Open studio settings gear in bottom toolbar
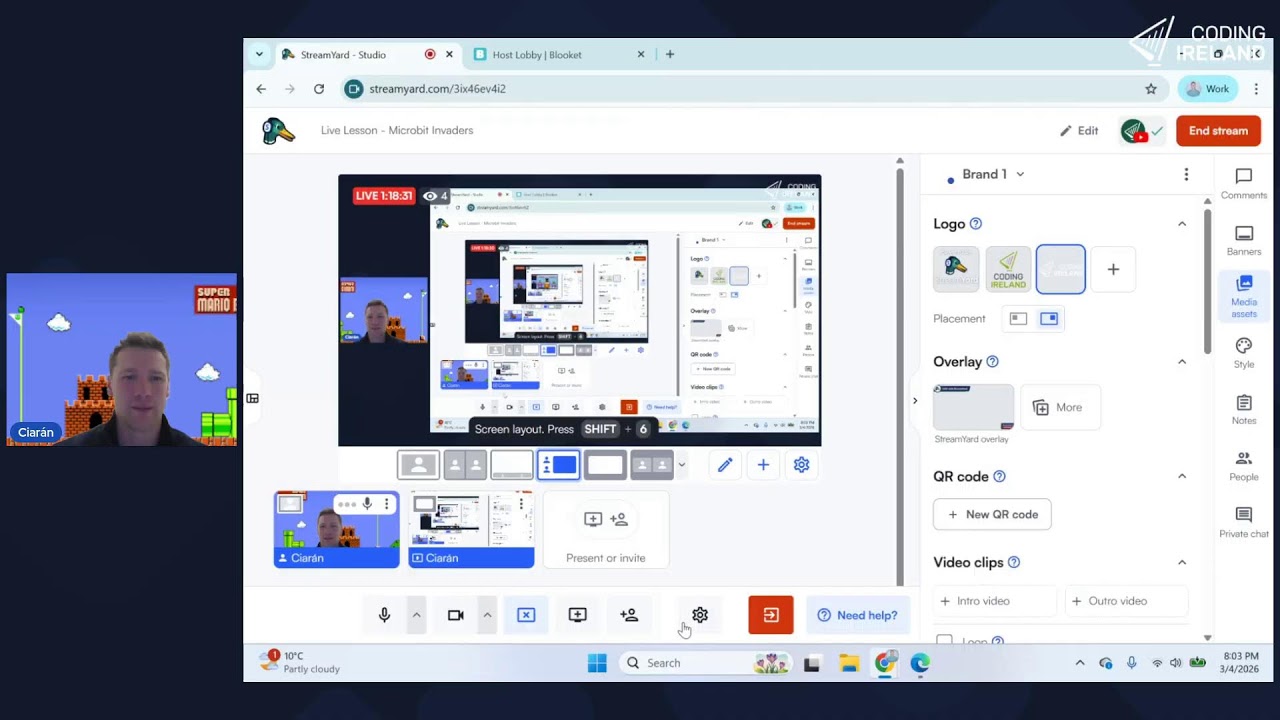 pos(700,615)
